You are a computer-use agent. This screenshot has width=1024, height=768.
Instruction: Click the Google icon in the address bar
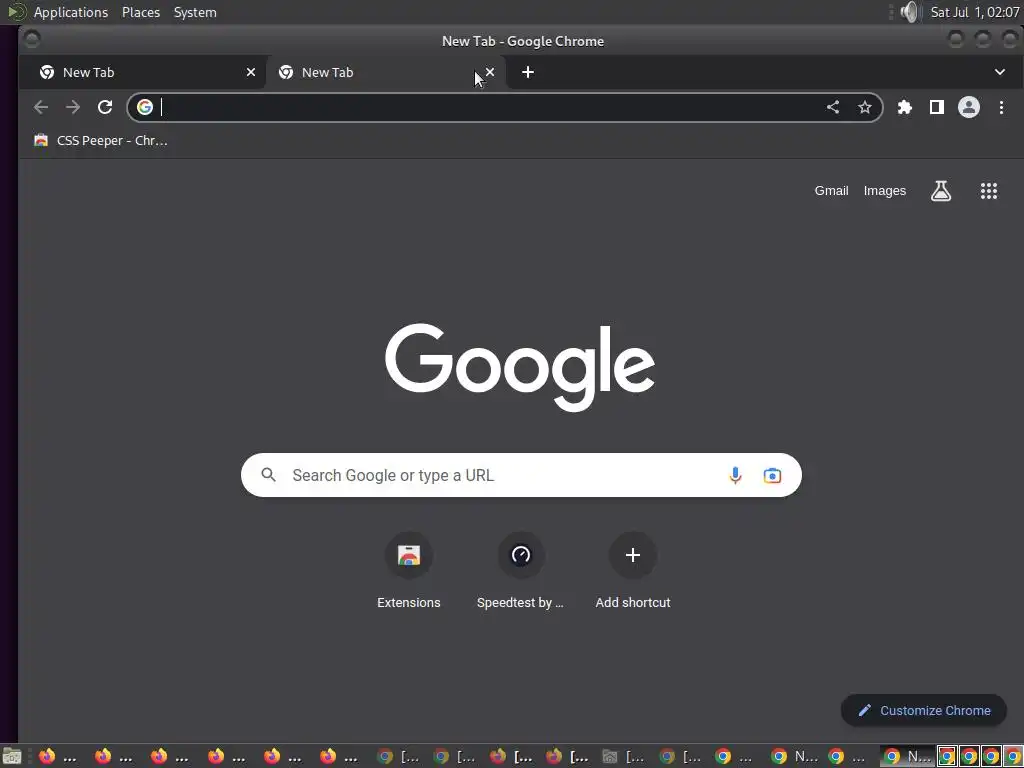145,107
